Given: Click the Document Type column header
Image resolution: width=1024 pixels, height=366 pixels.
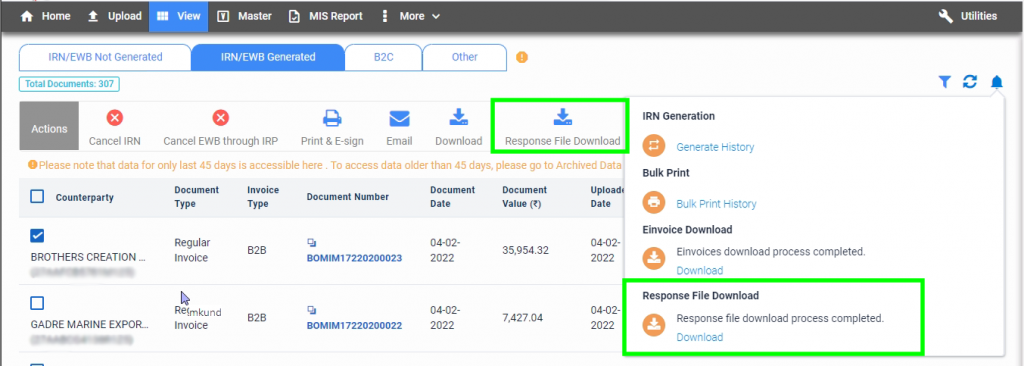Looking at the screenshot, I should coord(197,197).
